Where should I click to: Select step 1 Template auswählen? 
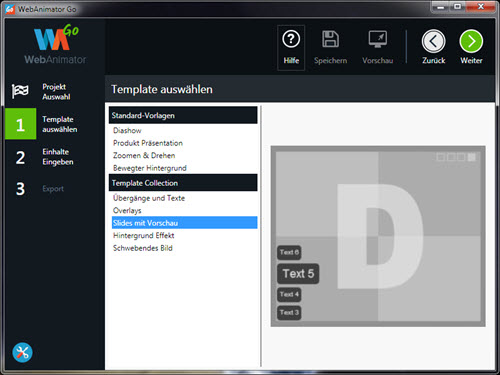55,124
